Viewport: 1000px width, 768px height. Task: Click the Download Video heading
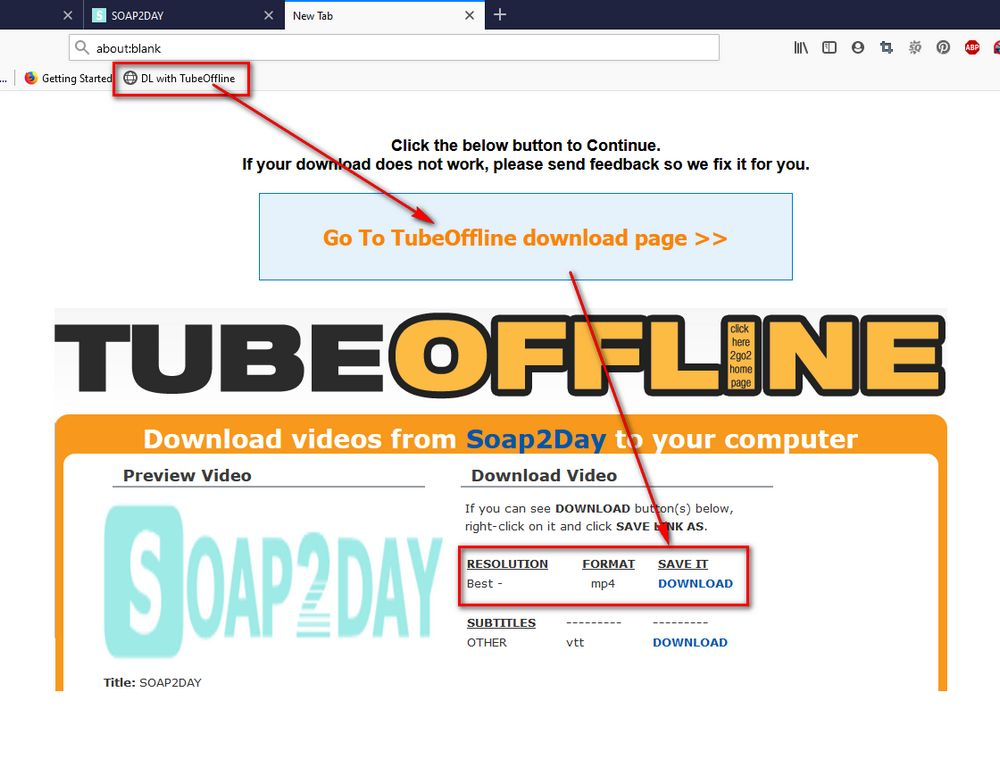coord(544,475)
